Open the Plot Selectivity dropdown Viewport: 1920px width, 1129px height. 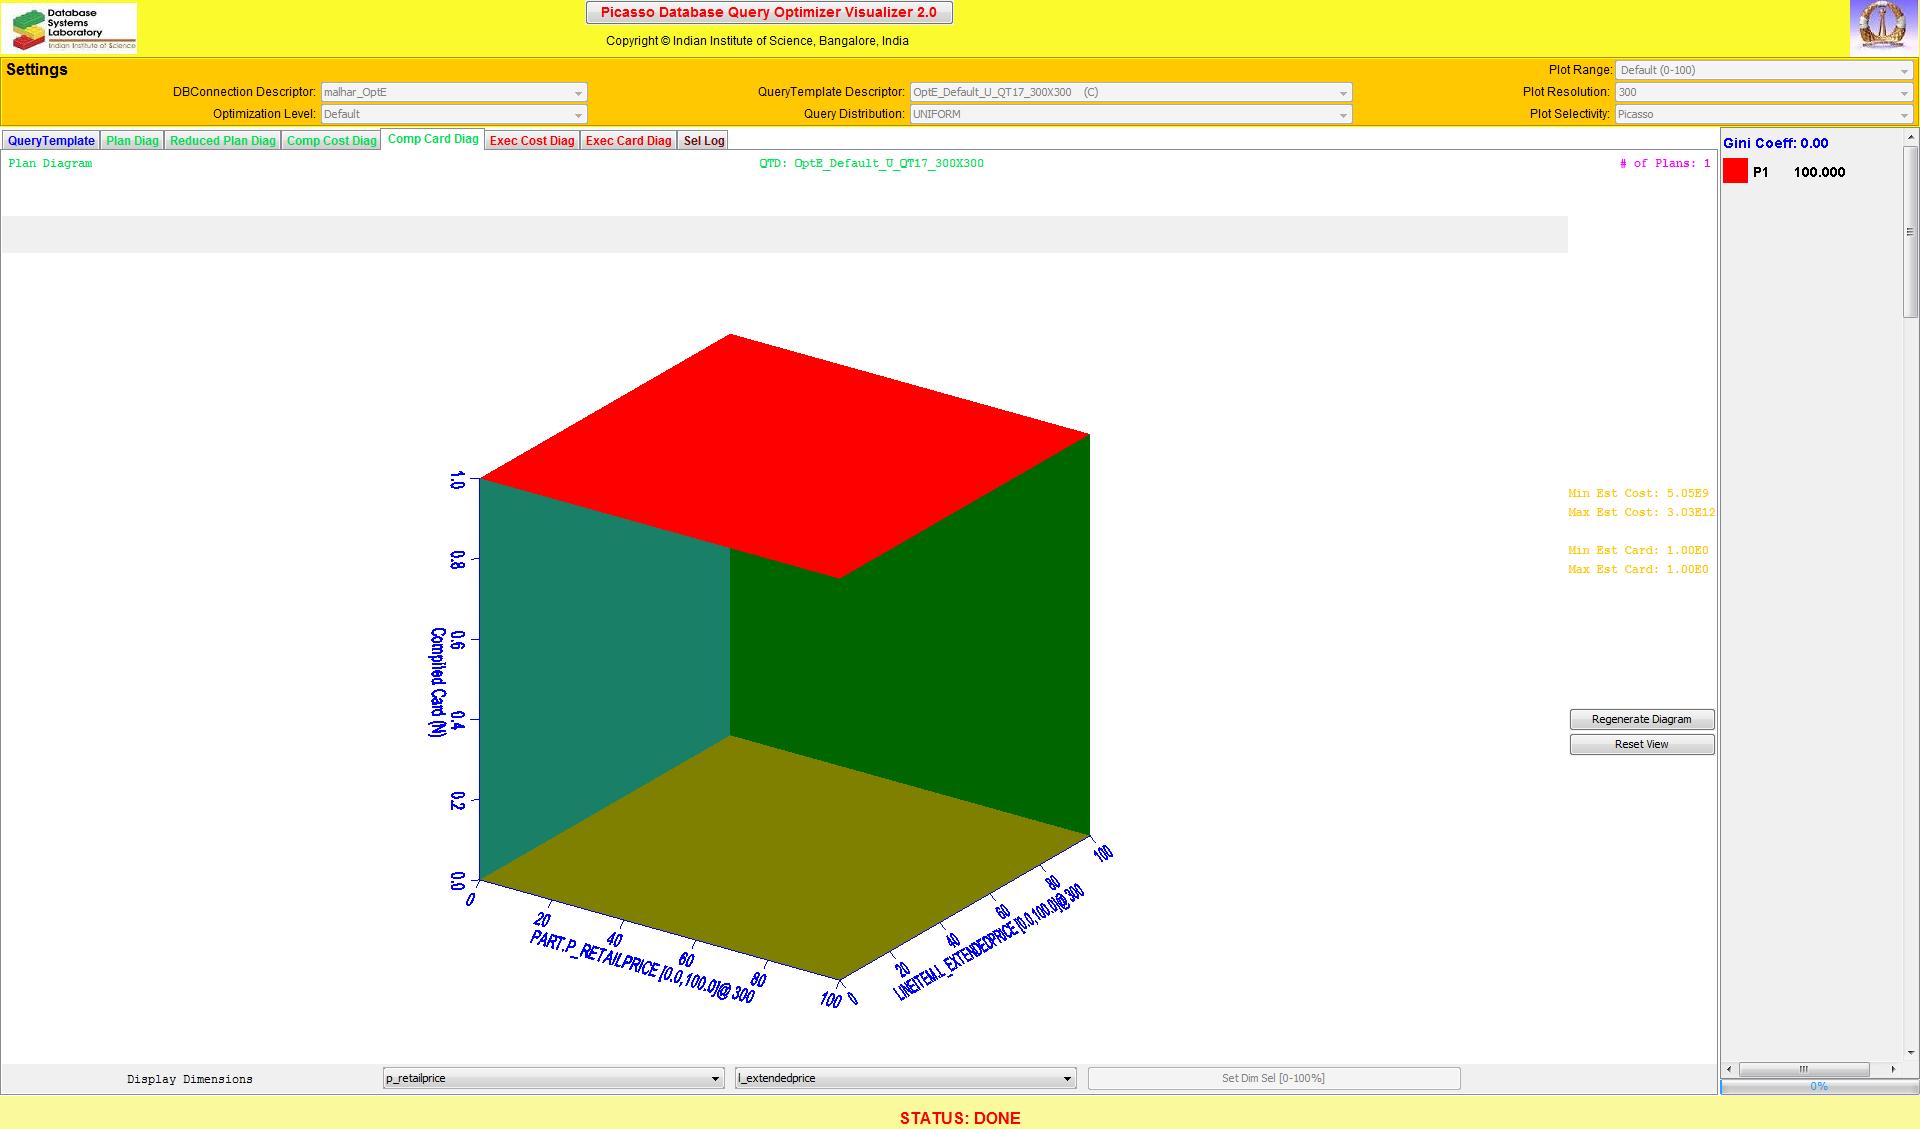1763,114
